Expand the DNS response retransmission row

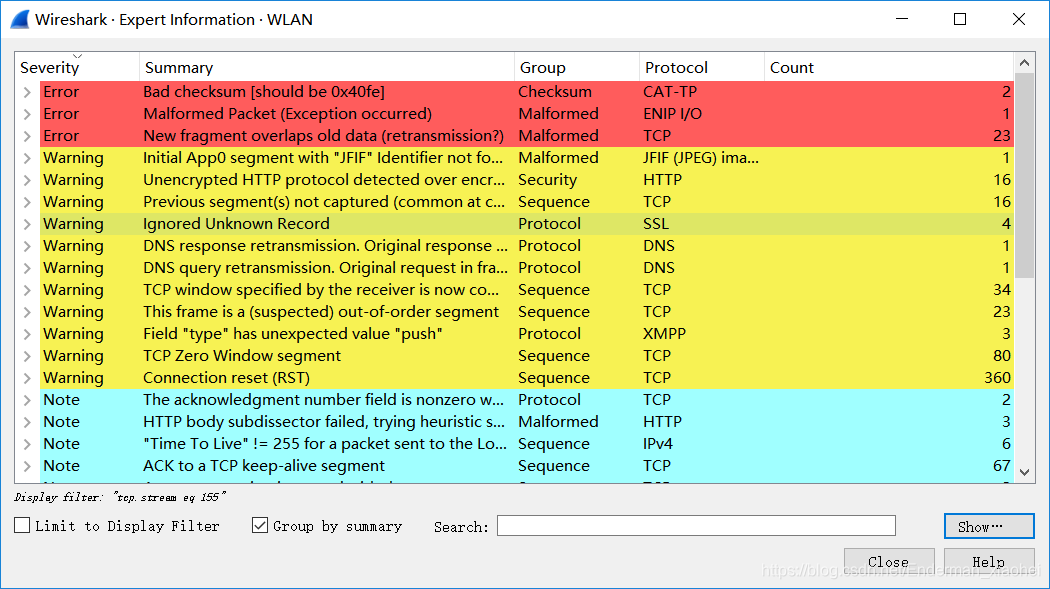point(27,246)
